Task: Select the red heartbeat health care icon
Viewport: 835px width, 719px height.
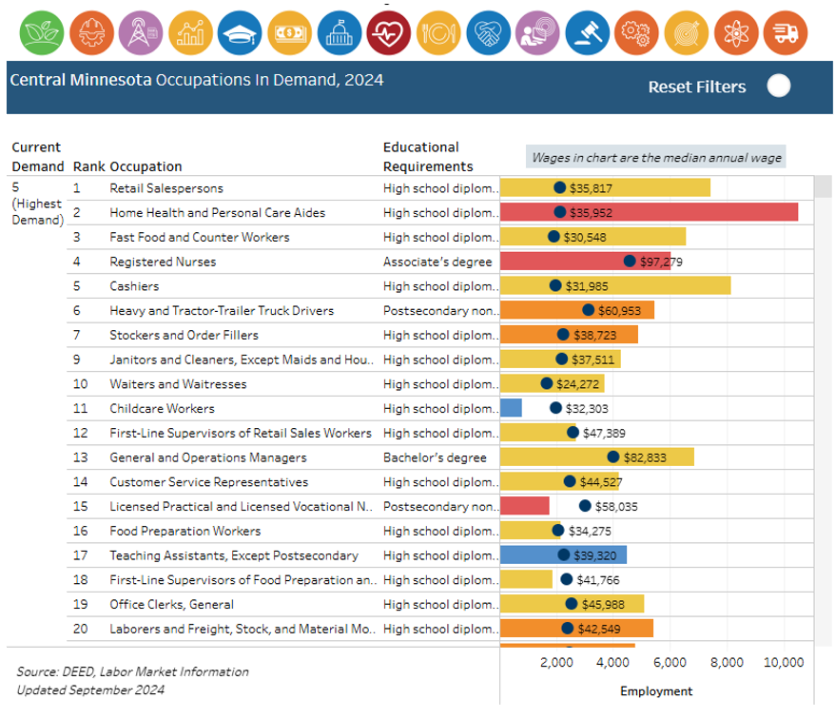Action: (x=389, y=33)
